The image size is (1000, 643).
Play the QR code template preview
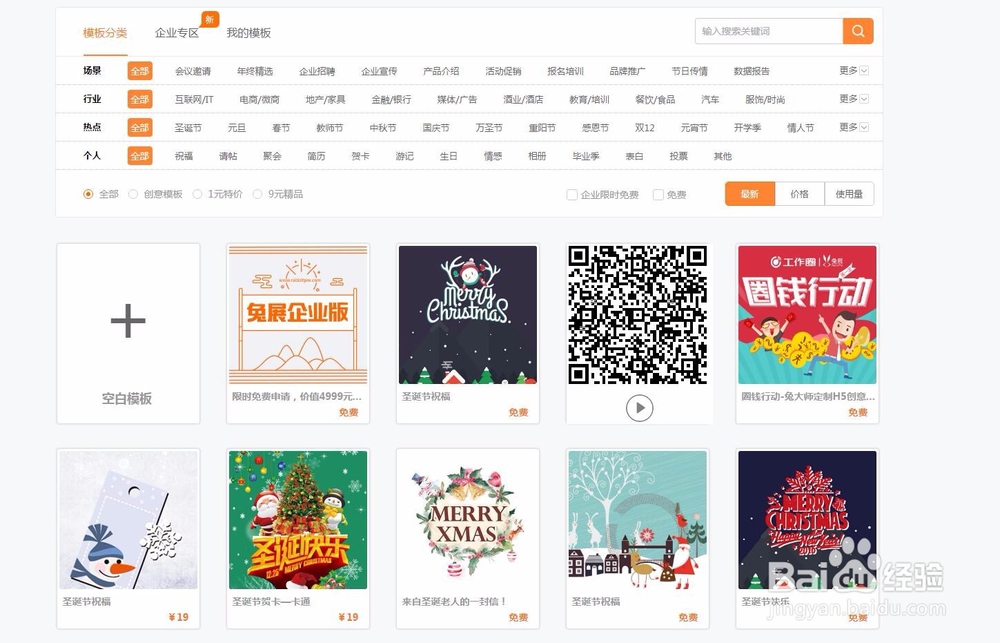[x=639, y=408]
